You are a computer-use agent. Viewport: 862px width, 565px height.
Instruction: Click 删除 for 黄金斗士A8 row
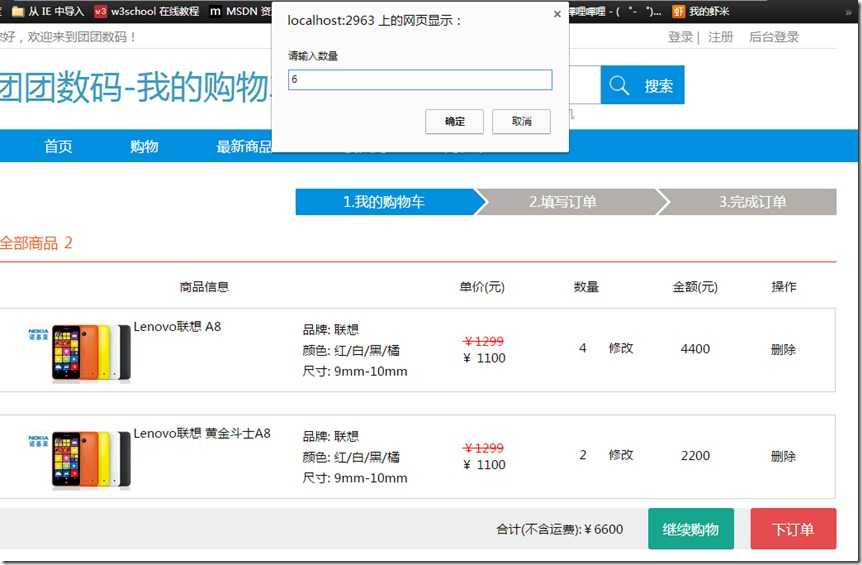pos(783,456)
